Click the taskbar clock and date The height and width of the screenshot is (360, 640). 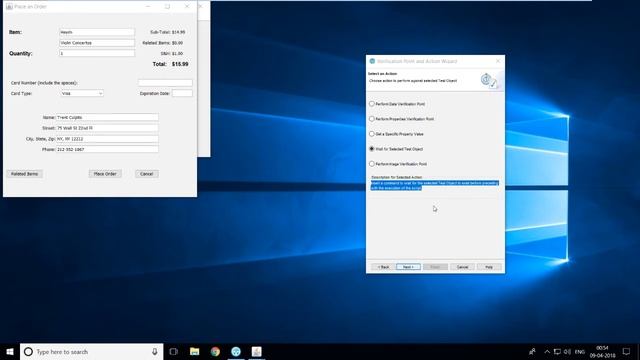point(602,351)
